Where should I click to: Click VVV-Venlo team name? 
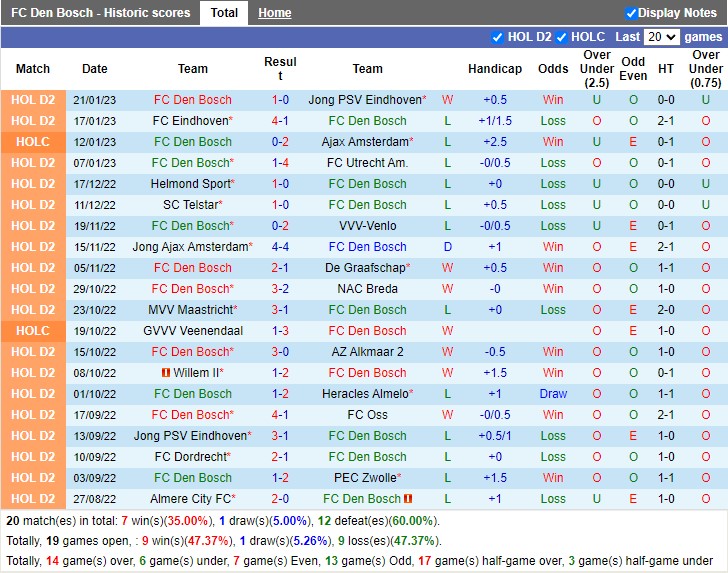click(x=367, y=226)
